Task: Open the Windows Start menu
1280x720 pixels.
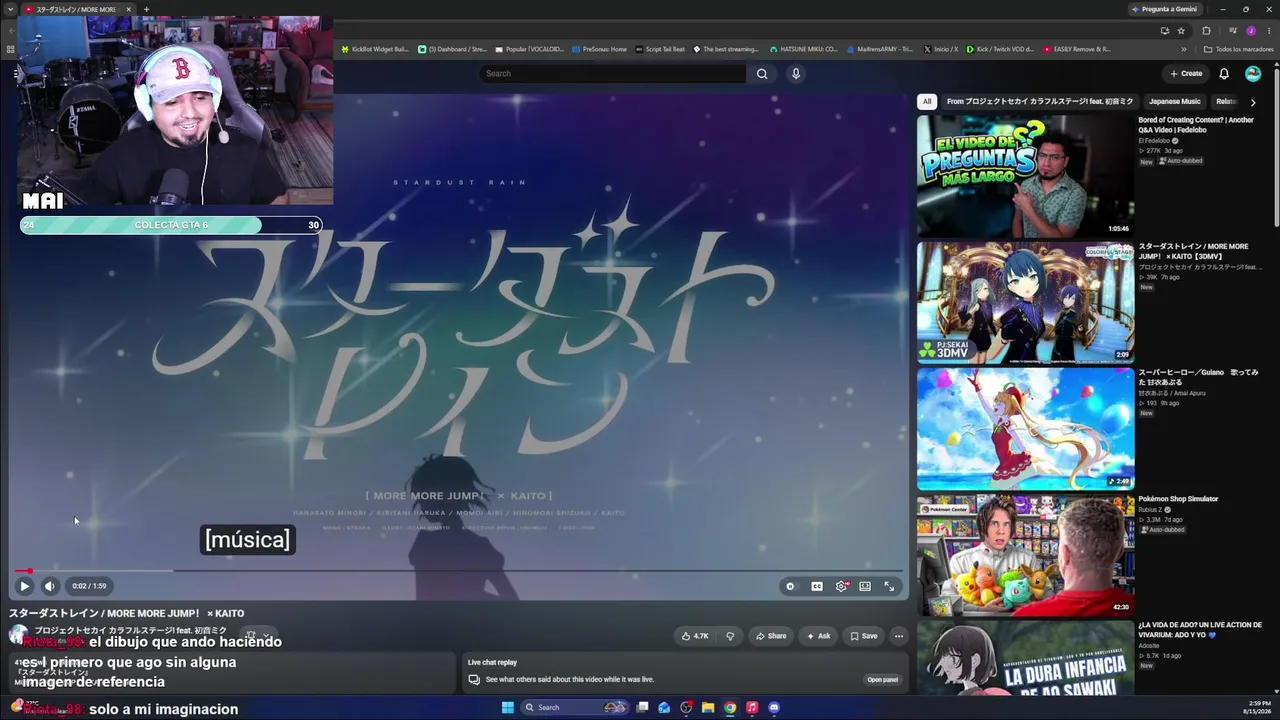Action: click(507, 707)
